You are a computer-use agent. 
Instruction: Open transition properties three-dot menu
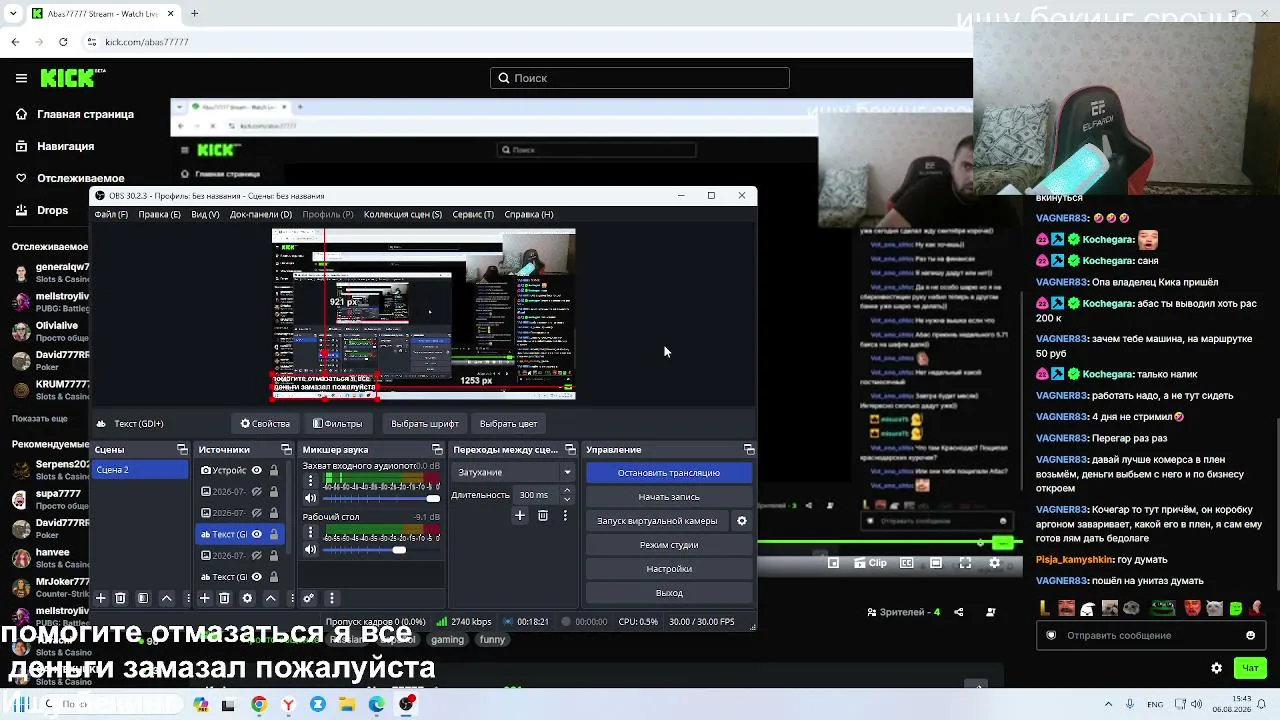pyautogui.click(x=566, y=515)
